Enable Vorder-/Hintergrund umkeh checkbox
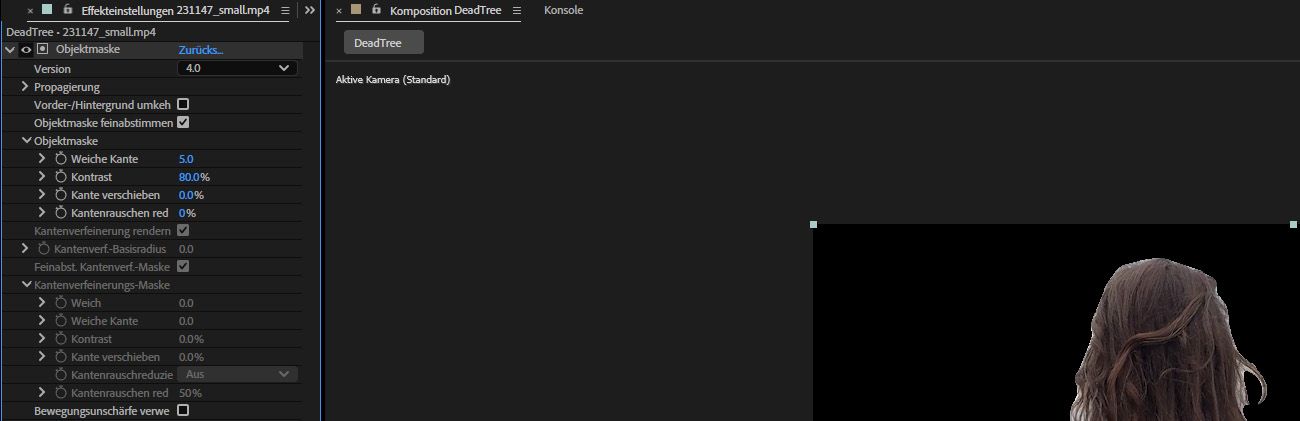1300x421 pixels. [183, 104]
